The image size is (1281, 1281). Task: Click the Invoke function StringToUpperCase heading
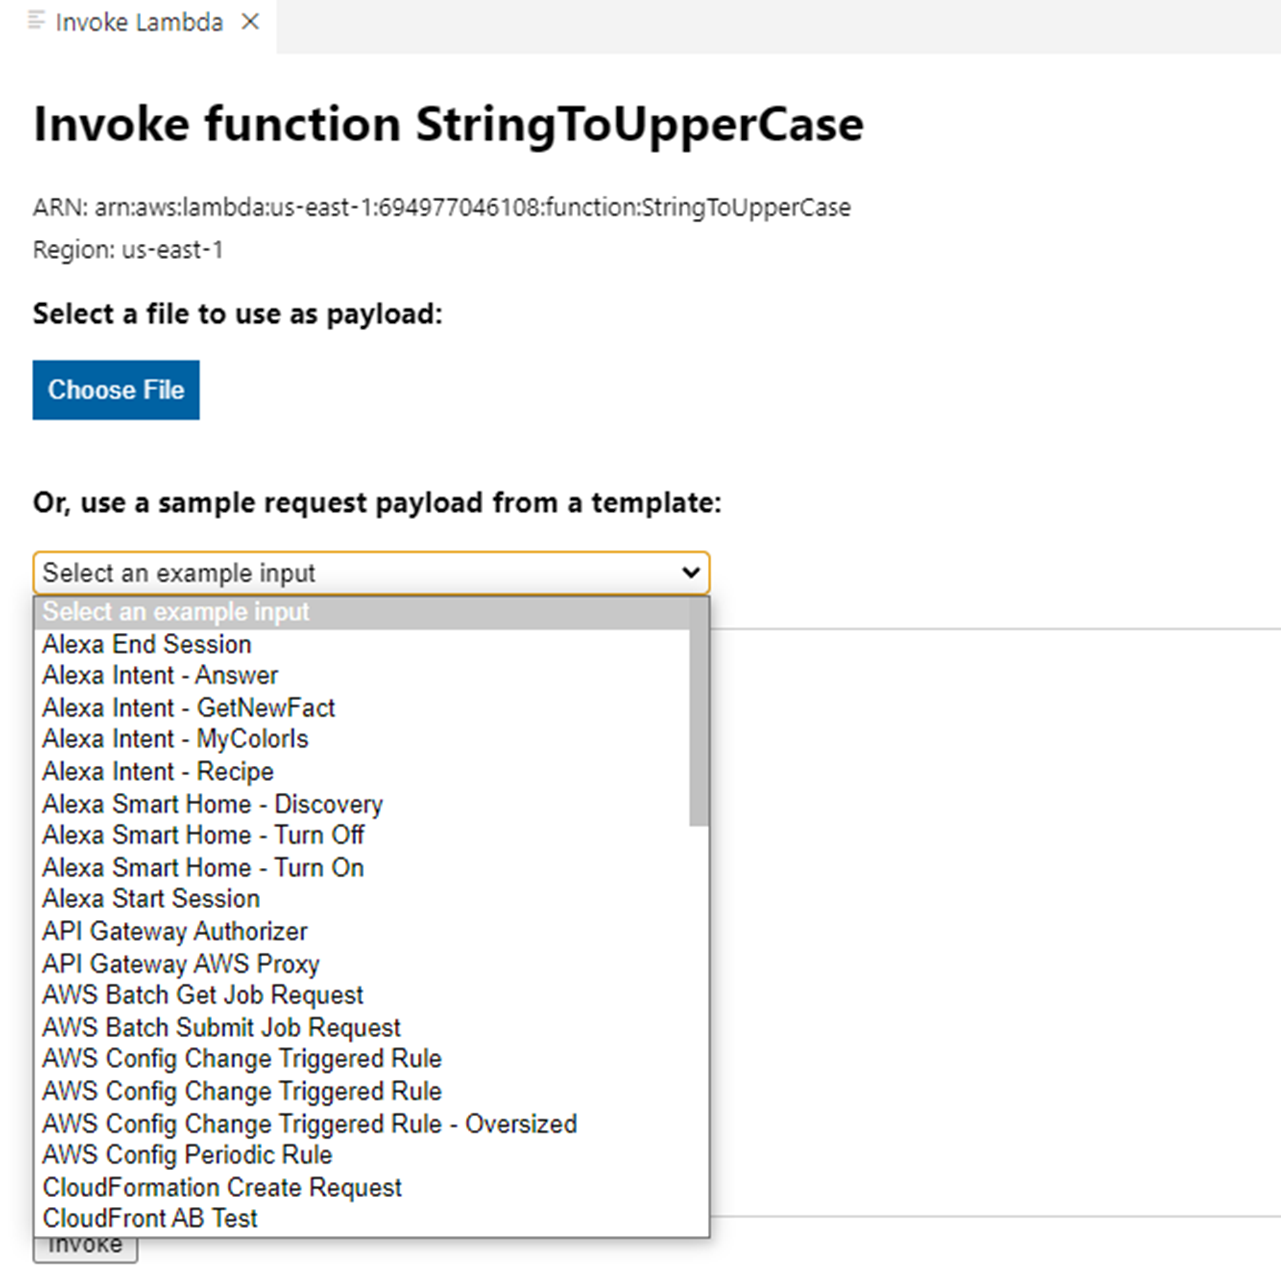pos(449,124)
